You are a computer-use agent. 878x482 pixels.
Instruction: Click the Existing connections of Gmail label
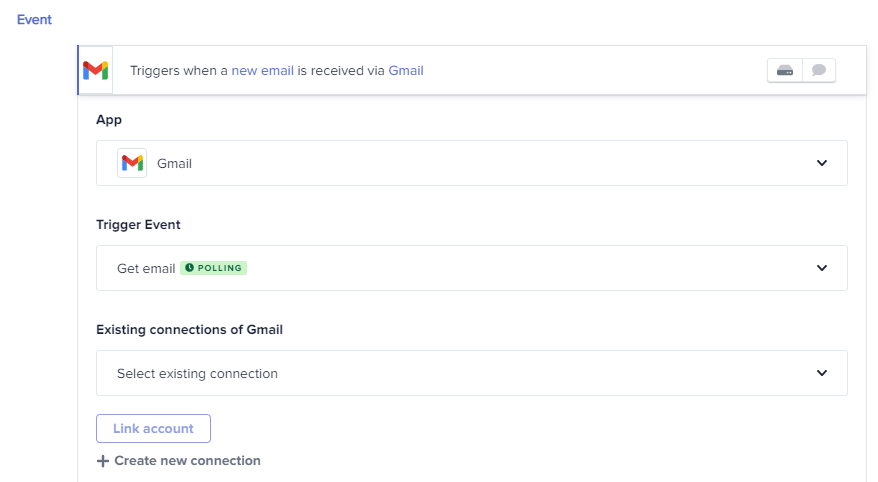189,330
